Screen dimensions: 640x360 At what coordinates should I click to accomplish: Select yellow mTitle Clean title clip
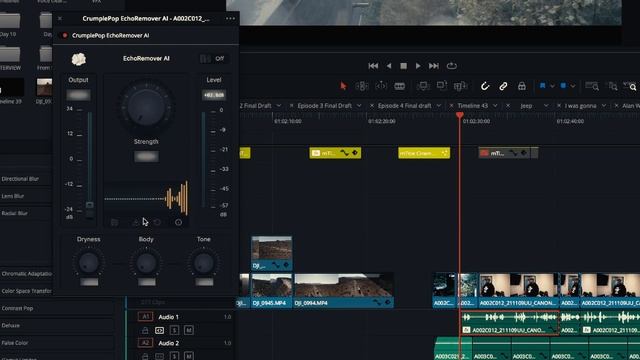pos(424,153)
